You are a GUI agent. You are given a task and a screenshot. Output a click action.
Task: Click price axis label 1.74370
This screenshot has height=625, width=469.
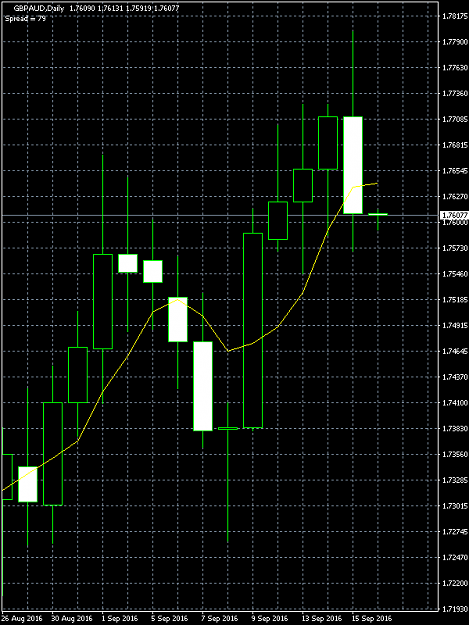pyautogui.click(x=455, y=377)
